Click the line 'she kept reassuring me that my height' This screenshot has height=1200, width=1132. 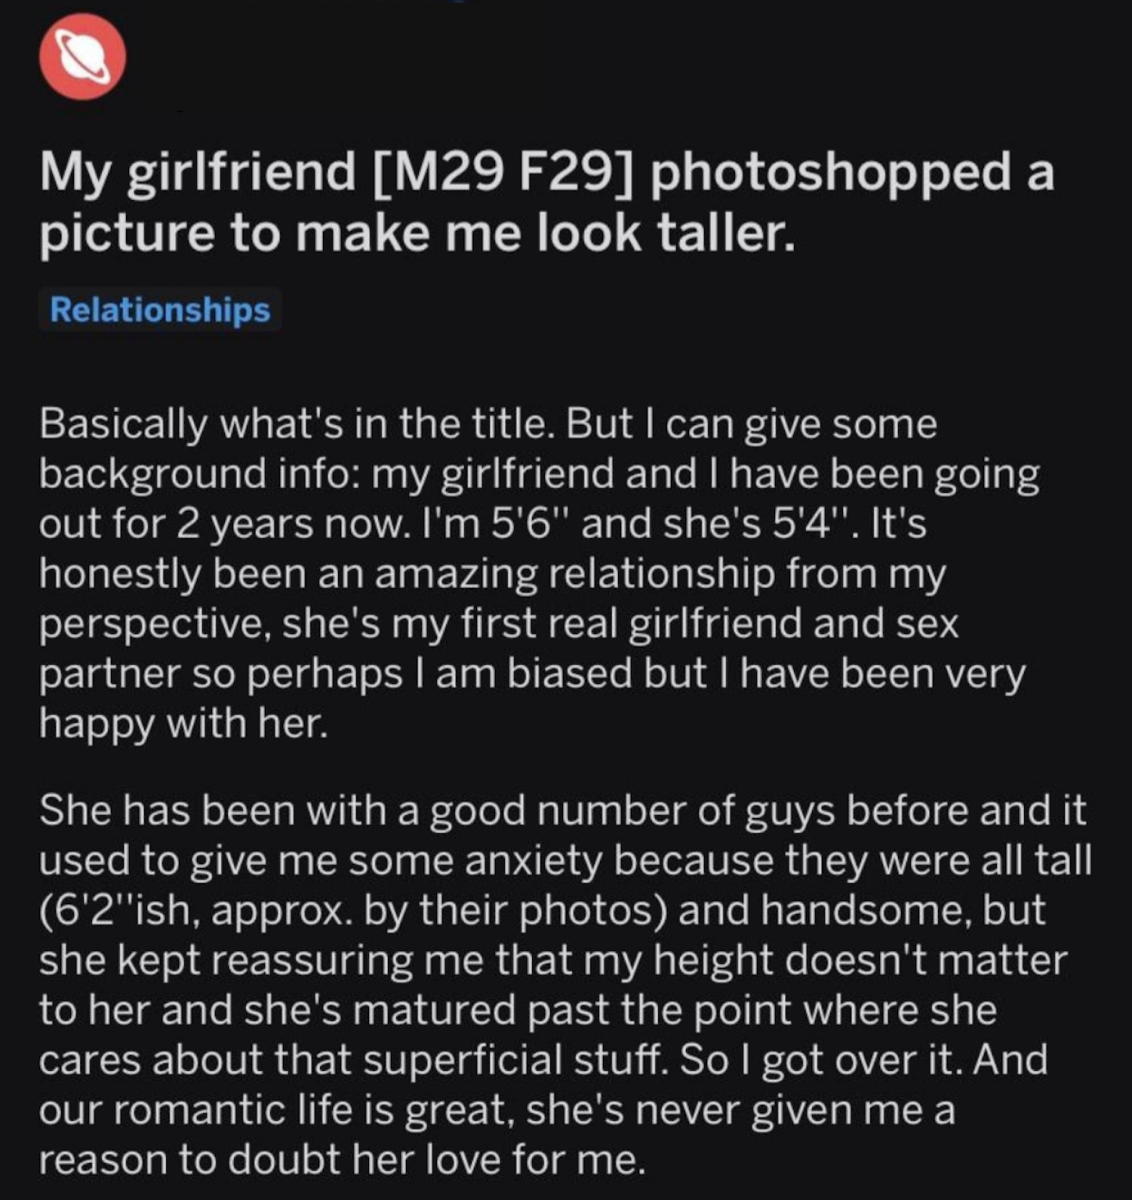coord(553,960)
